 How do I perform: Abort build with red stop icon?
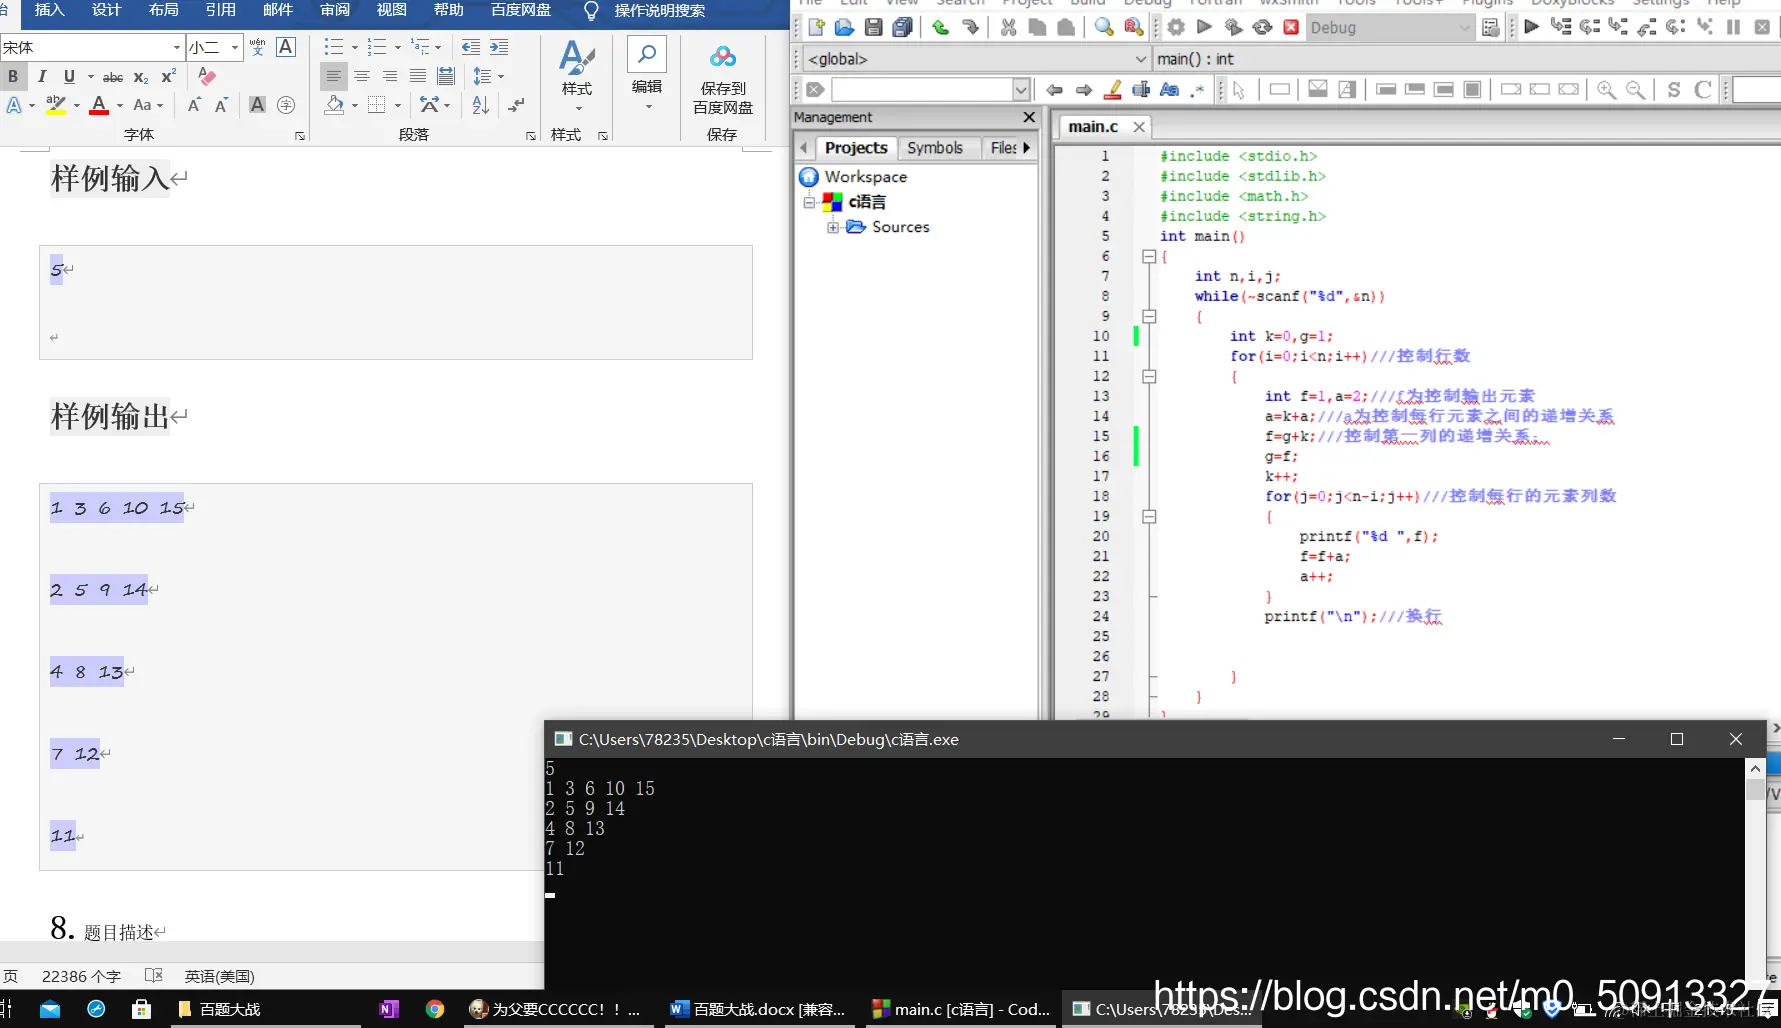pyautogui.click(x=1291, y=27)
